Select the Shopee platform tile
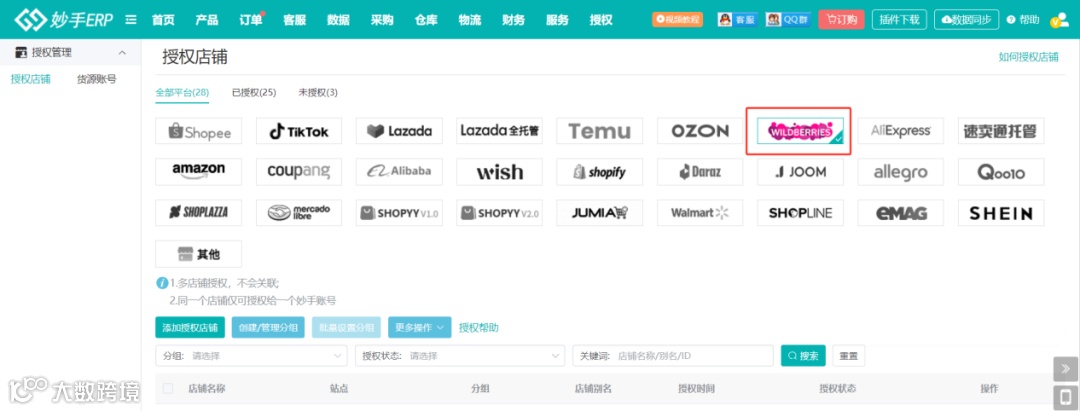This screenshot has height=411, width=1080. (198, 131)
